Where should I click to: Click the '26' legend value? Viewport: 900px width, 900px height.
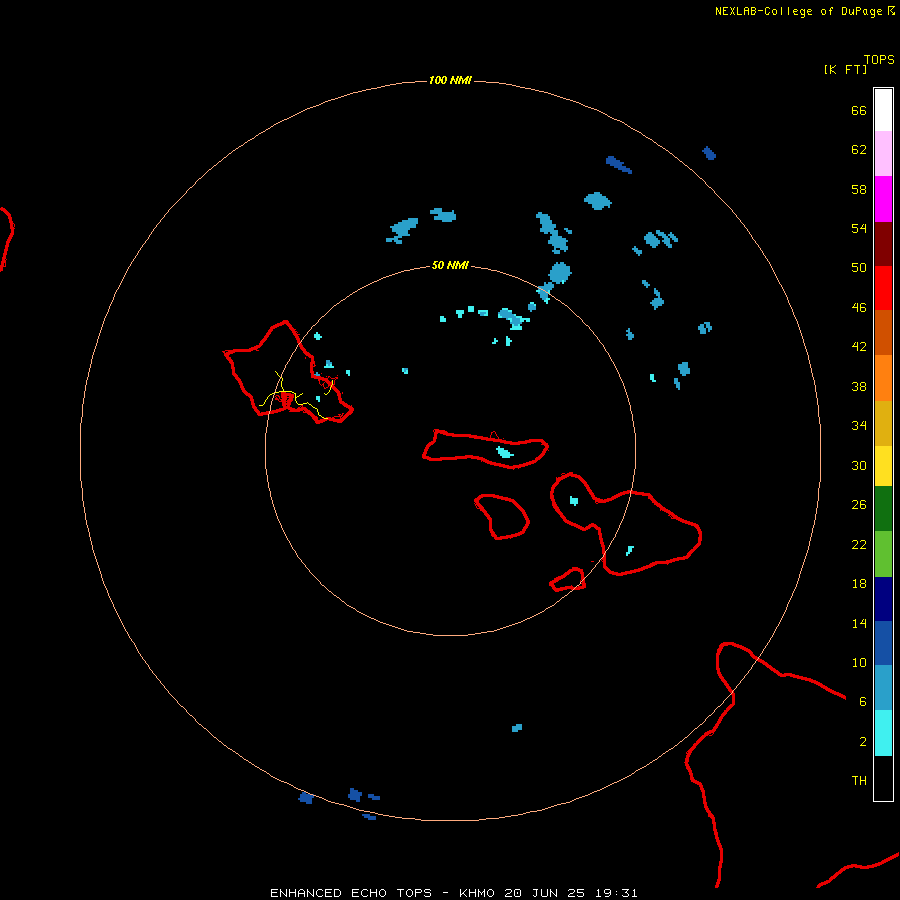point(859,505)
